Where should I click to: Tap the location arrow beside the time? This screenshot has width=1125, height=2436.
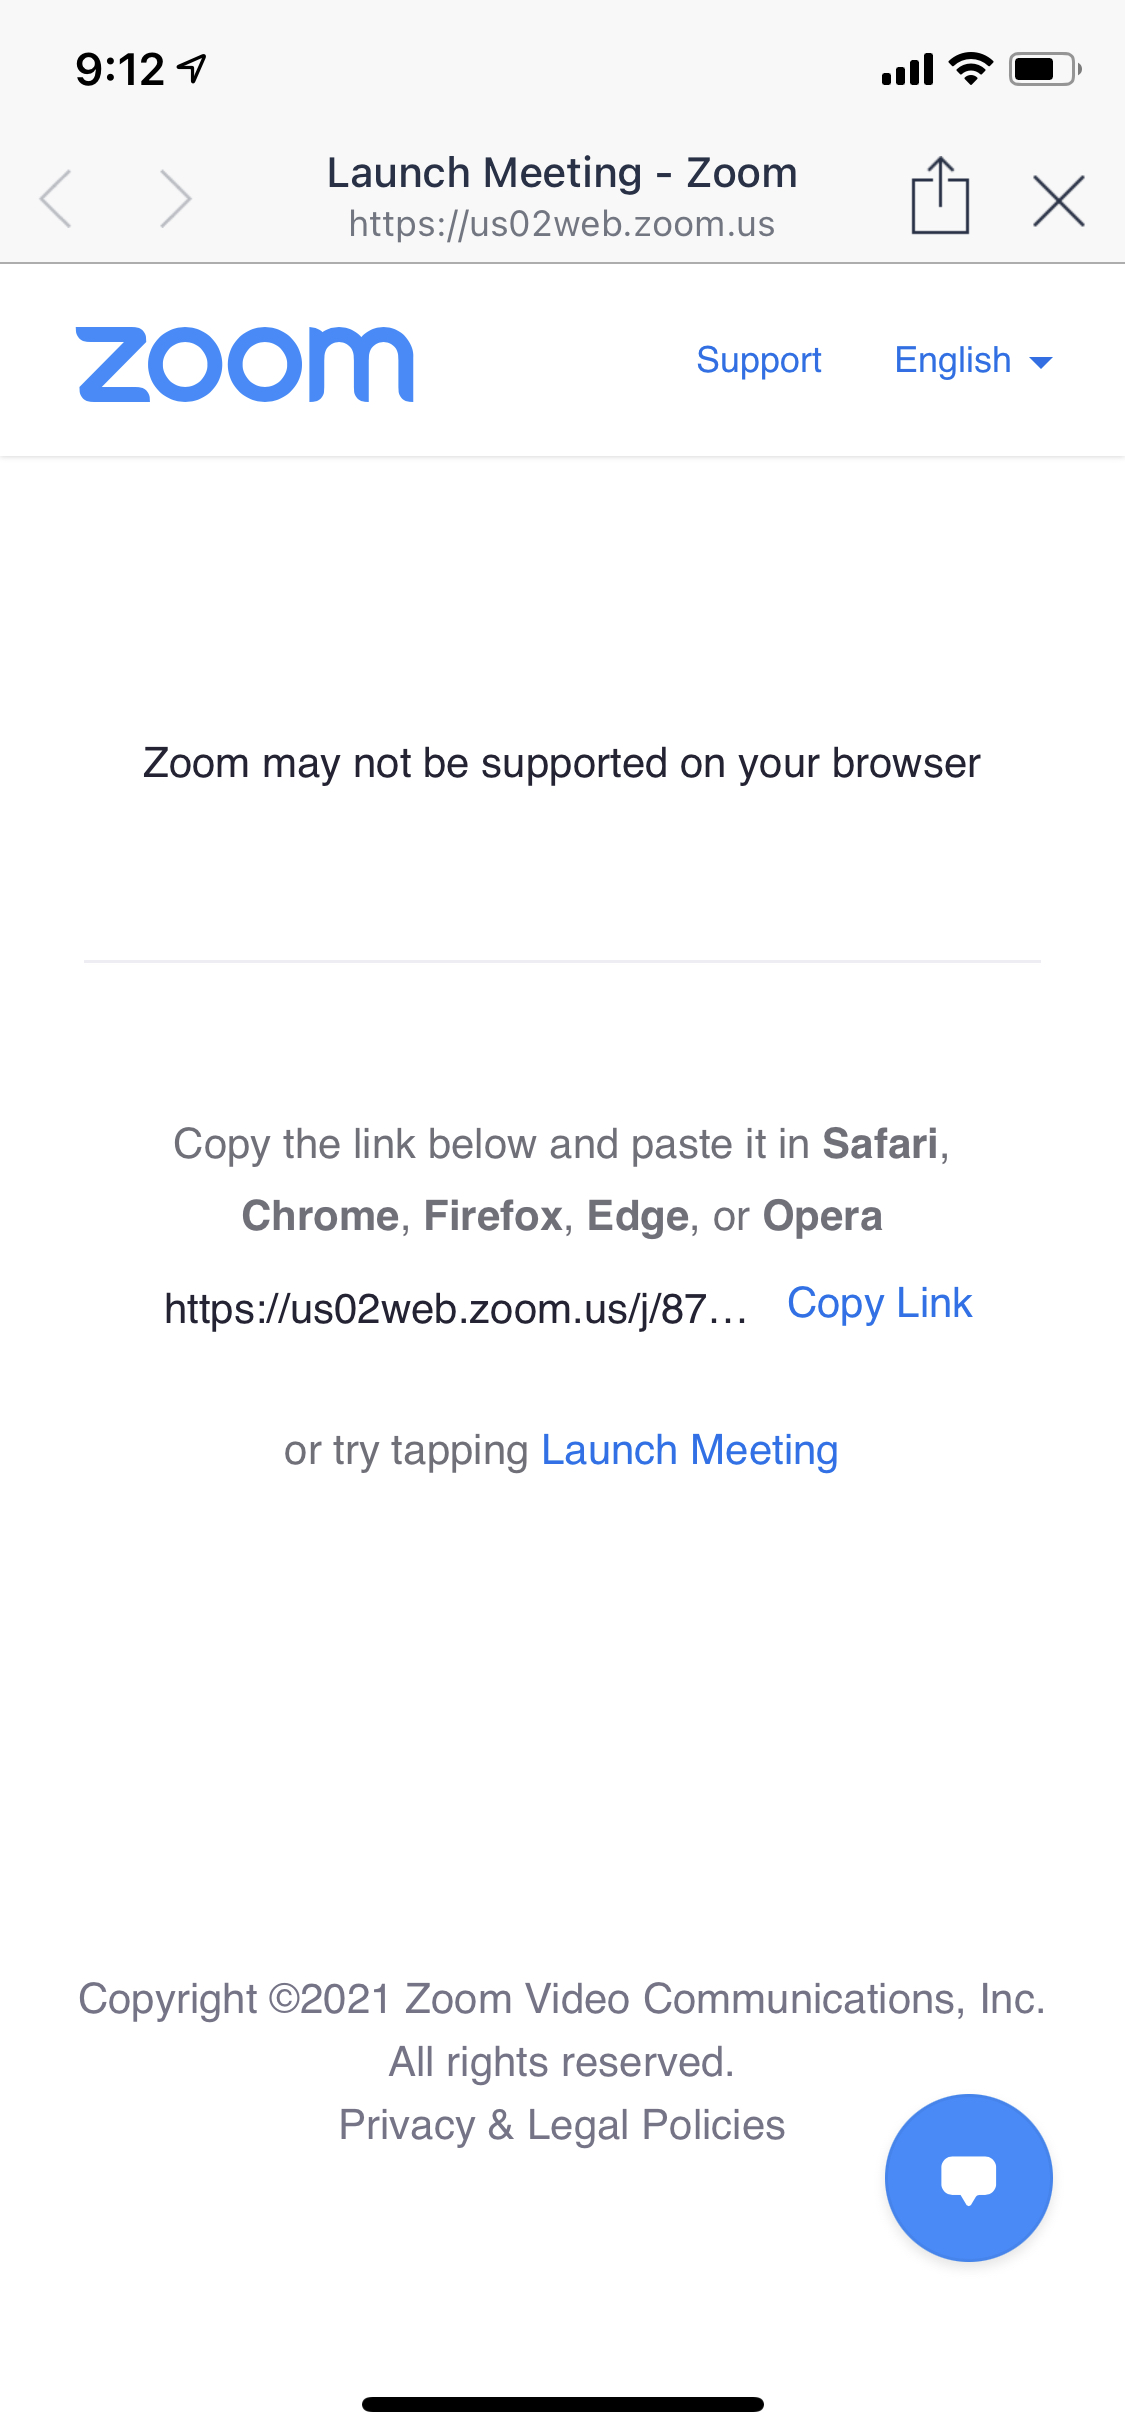[192, 68]
